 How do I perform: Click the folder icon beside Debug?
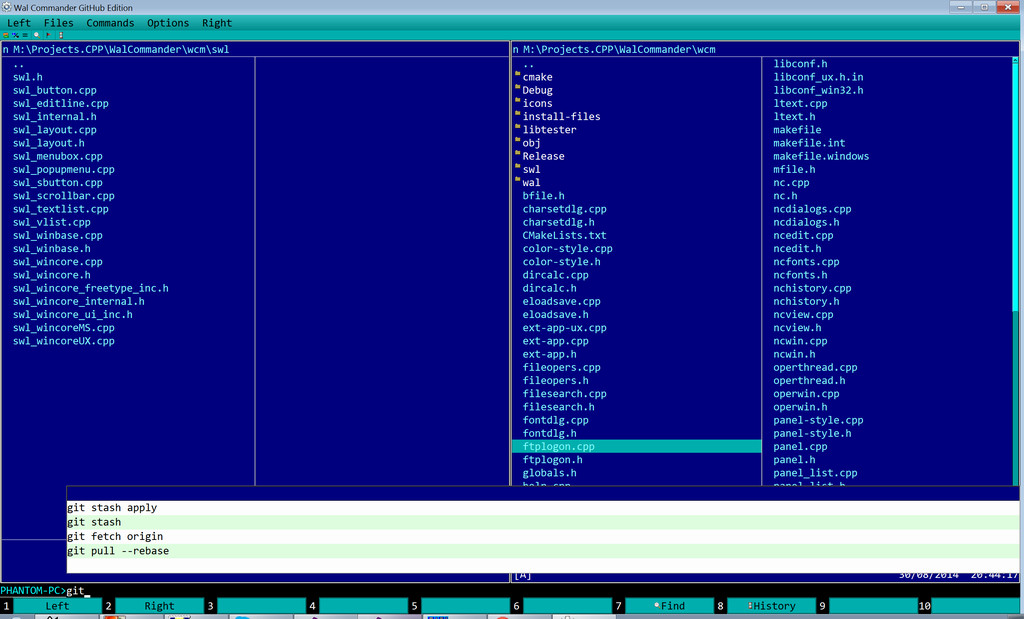coord(517,87)
